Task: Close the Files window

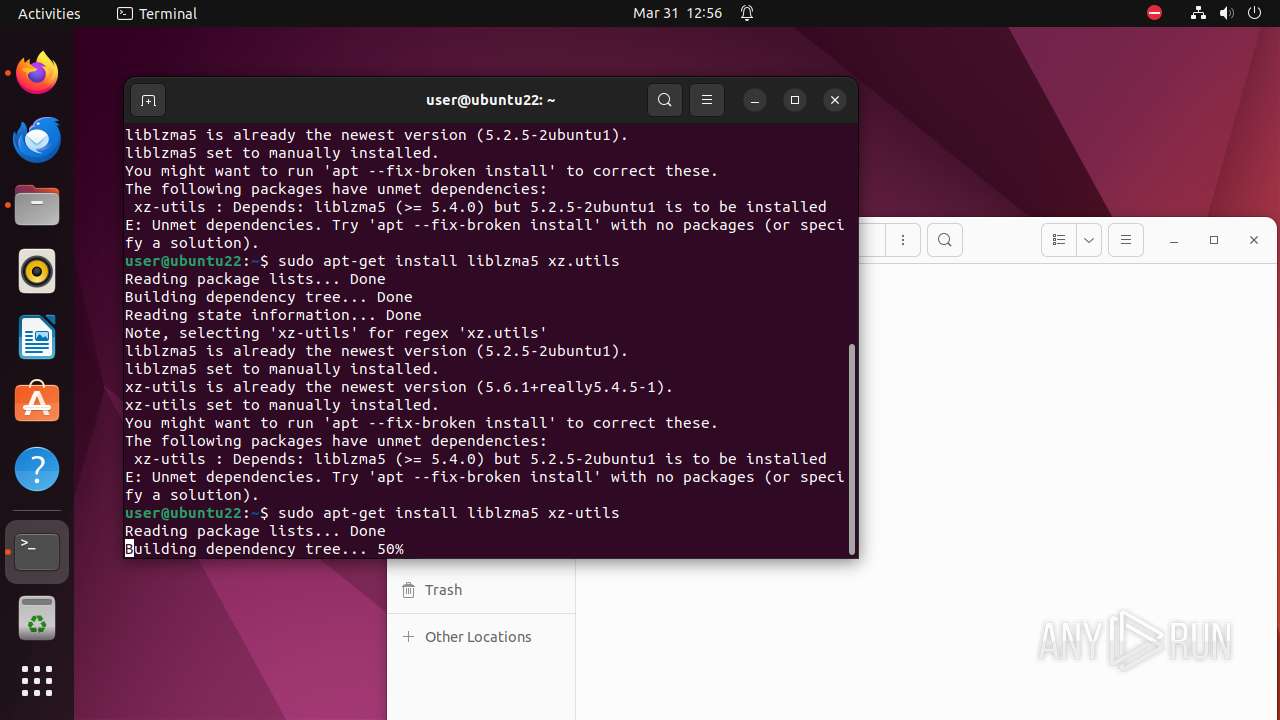Action: 1254,240
